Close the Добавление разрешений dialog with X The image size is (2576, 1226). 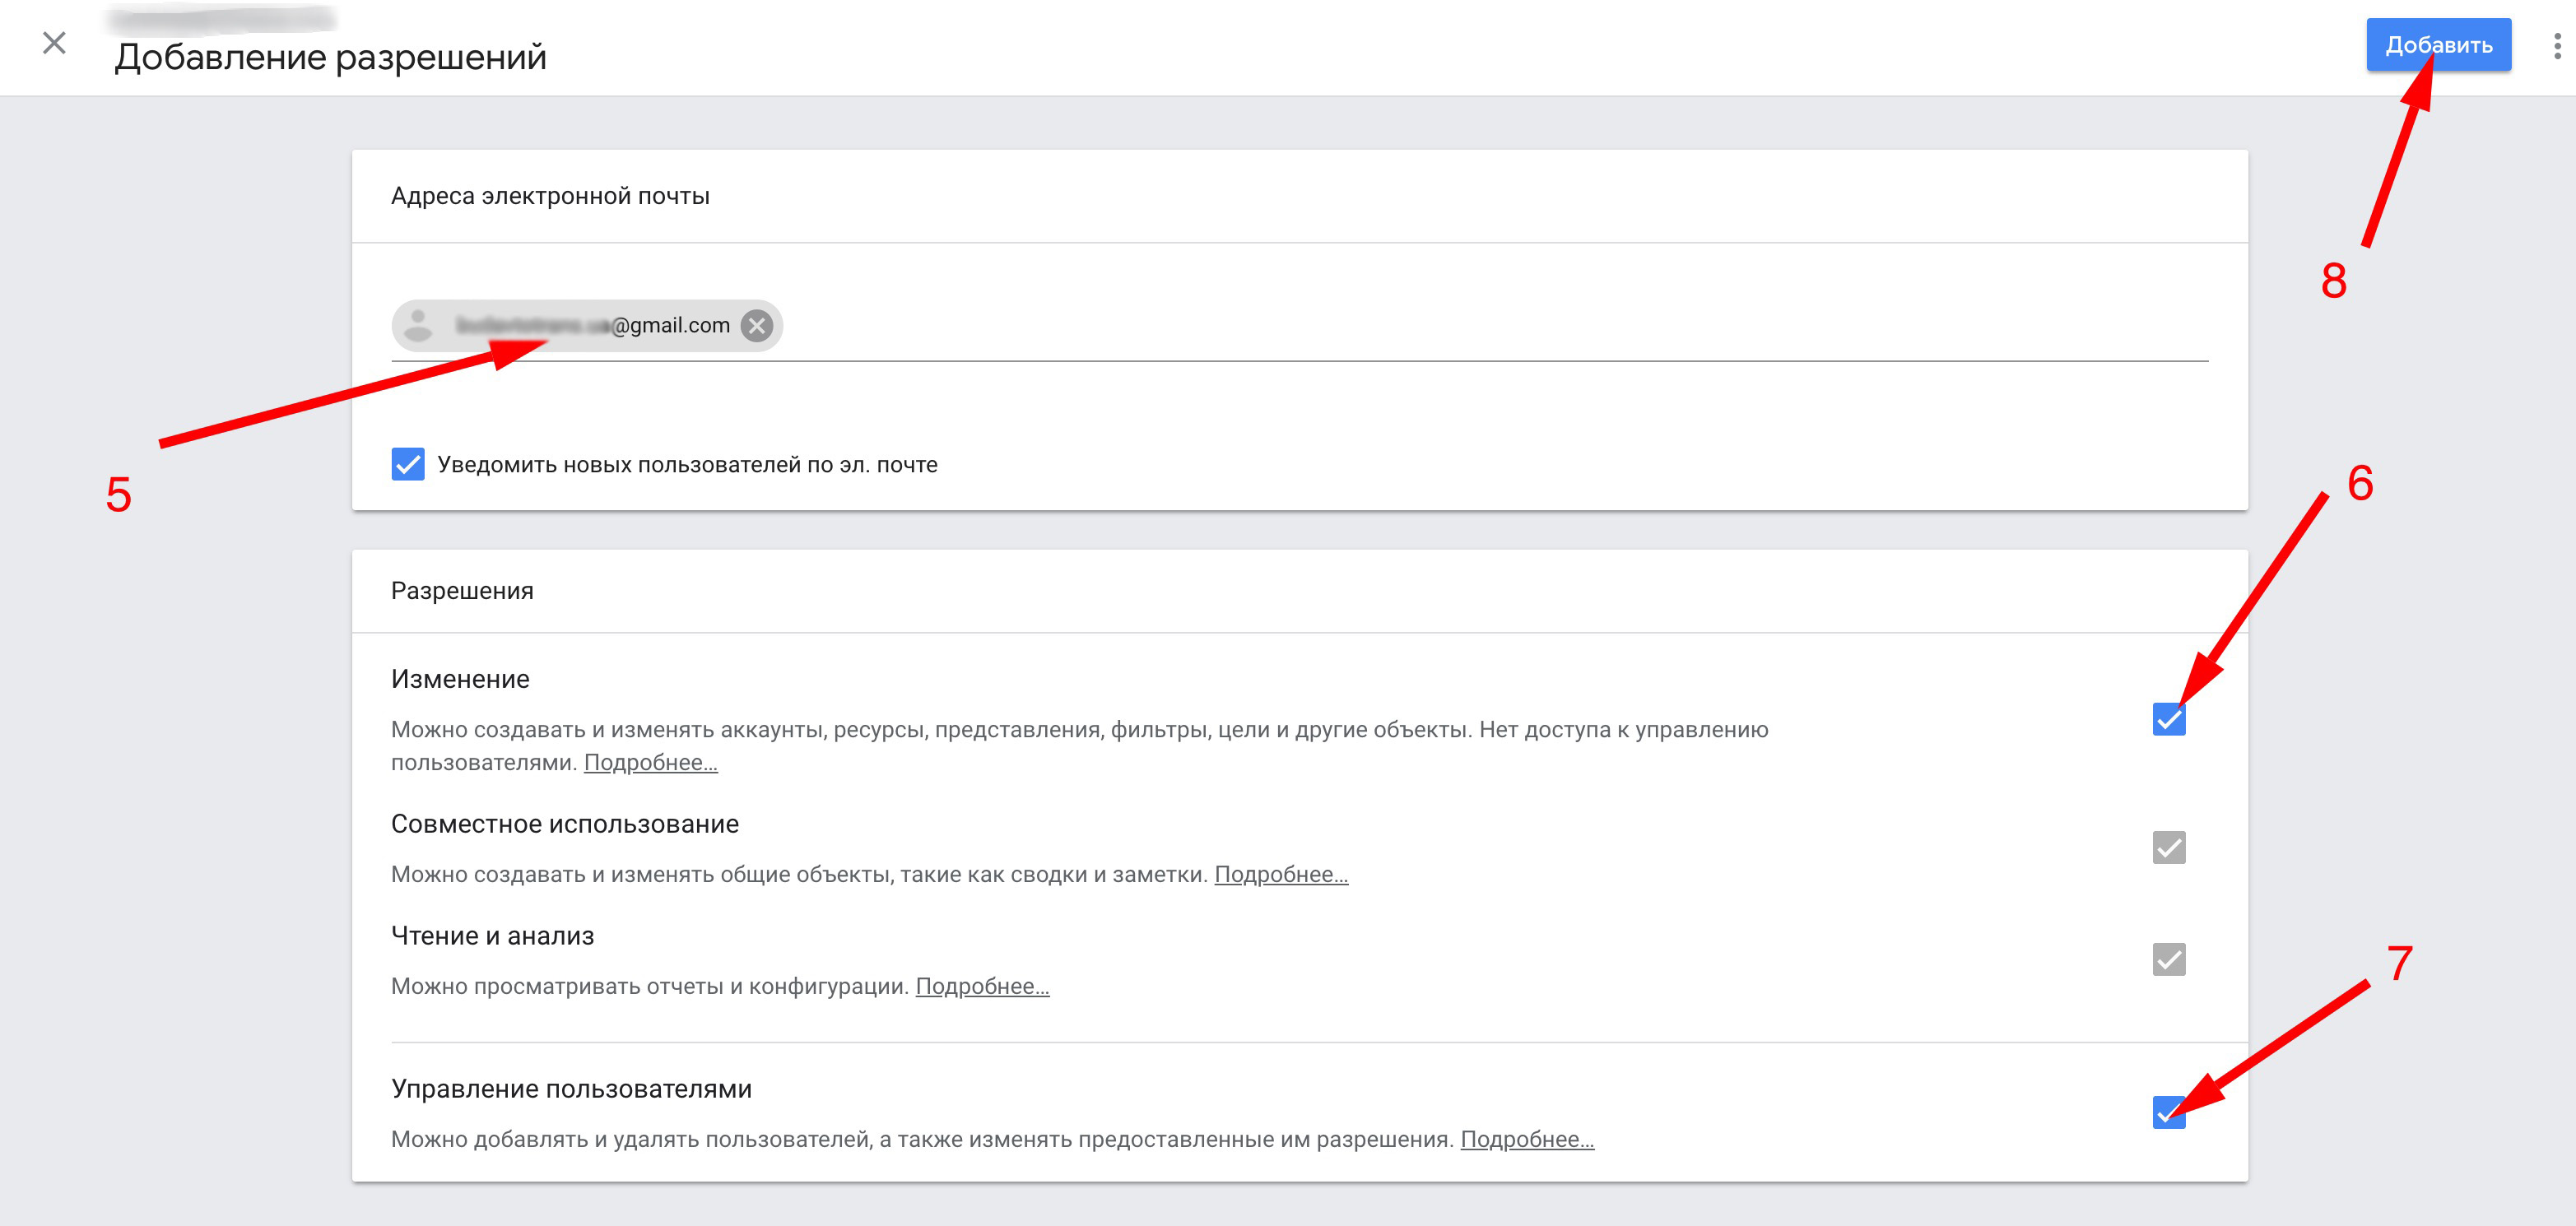(54, 43)
